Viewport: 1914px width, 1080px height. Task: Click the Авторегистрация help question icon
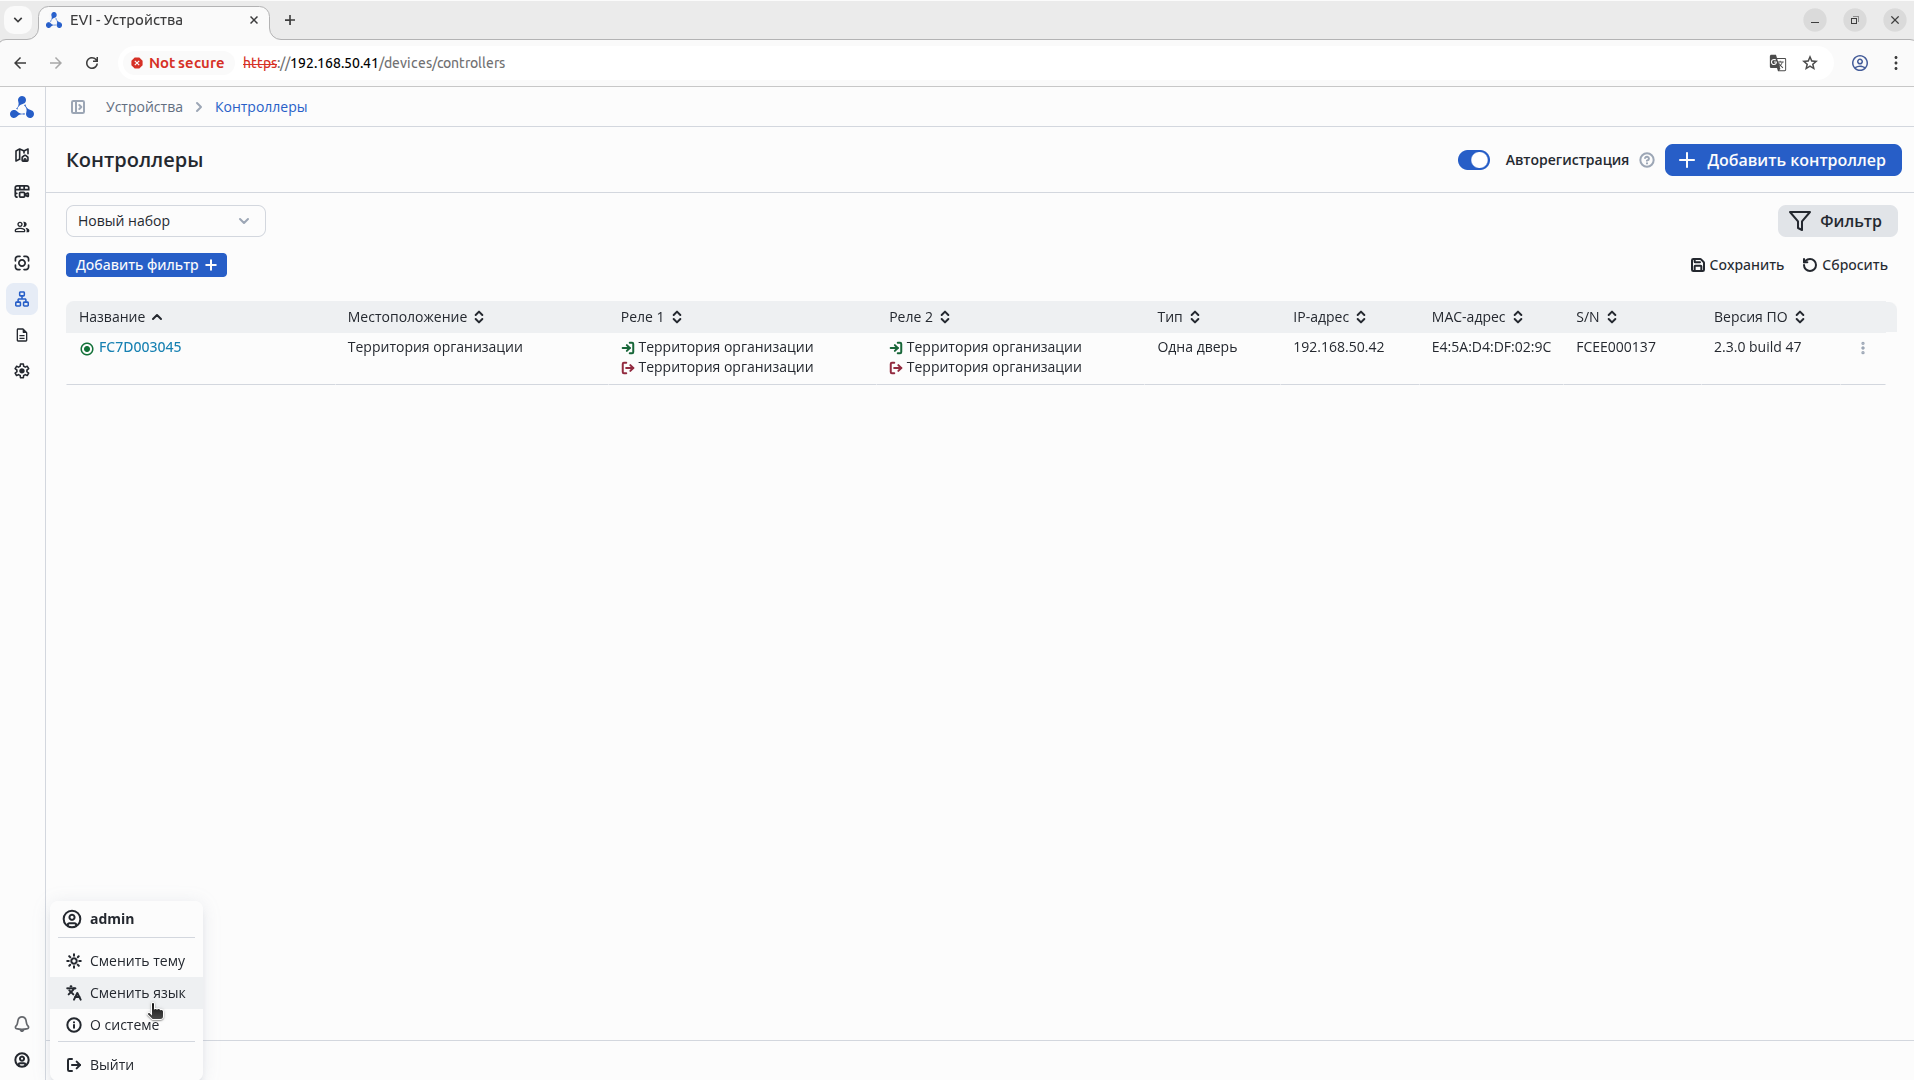pyautogui.click(x=1647, y=160)
